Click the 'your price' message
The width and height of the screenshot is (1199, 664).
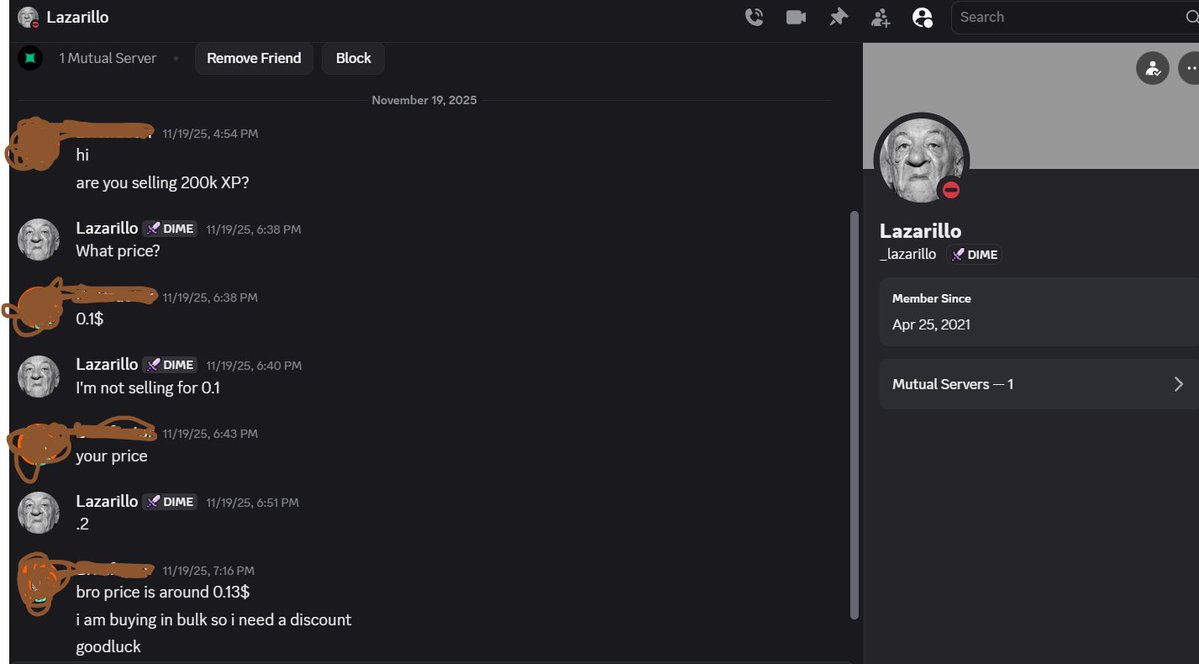pos(112,456)
